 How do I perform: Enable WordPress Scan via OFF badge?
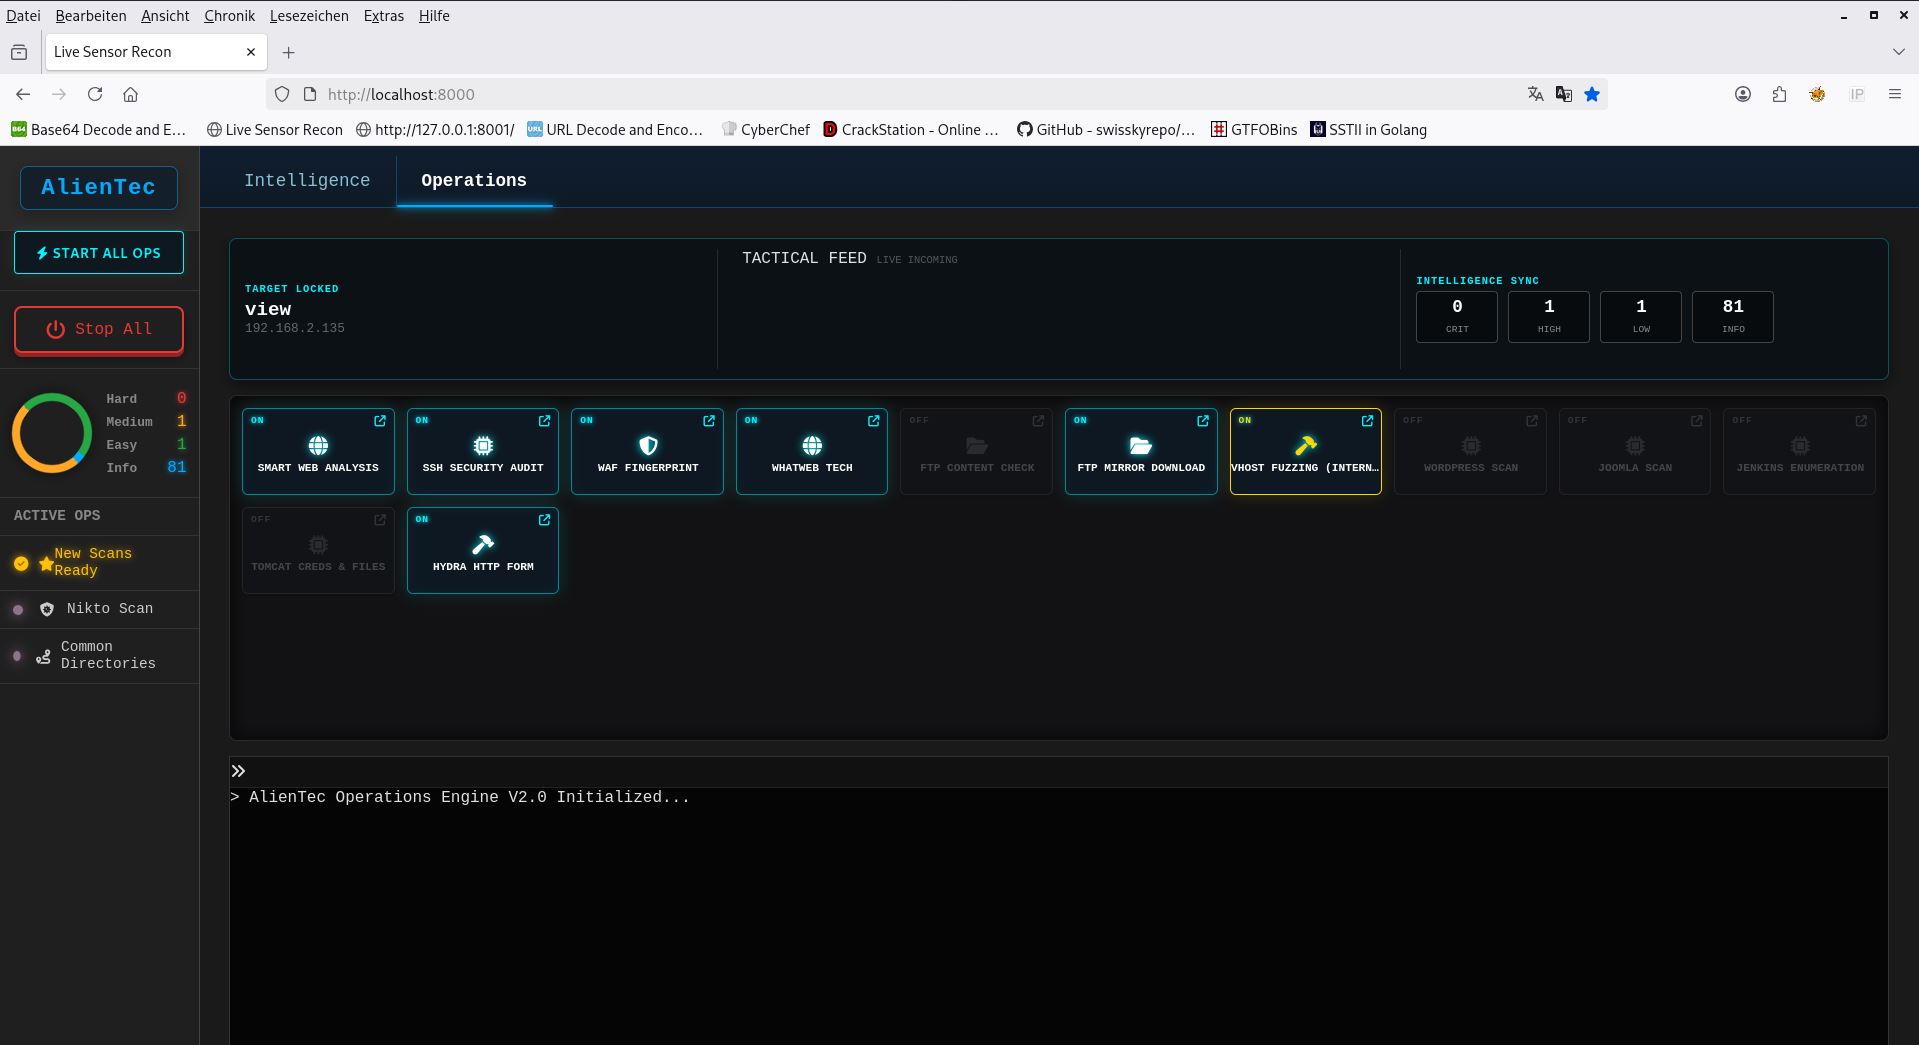(1412, 420)
